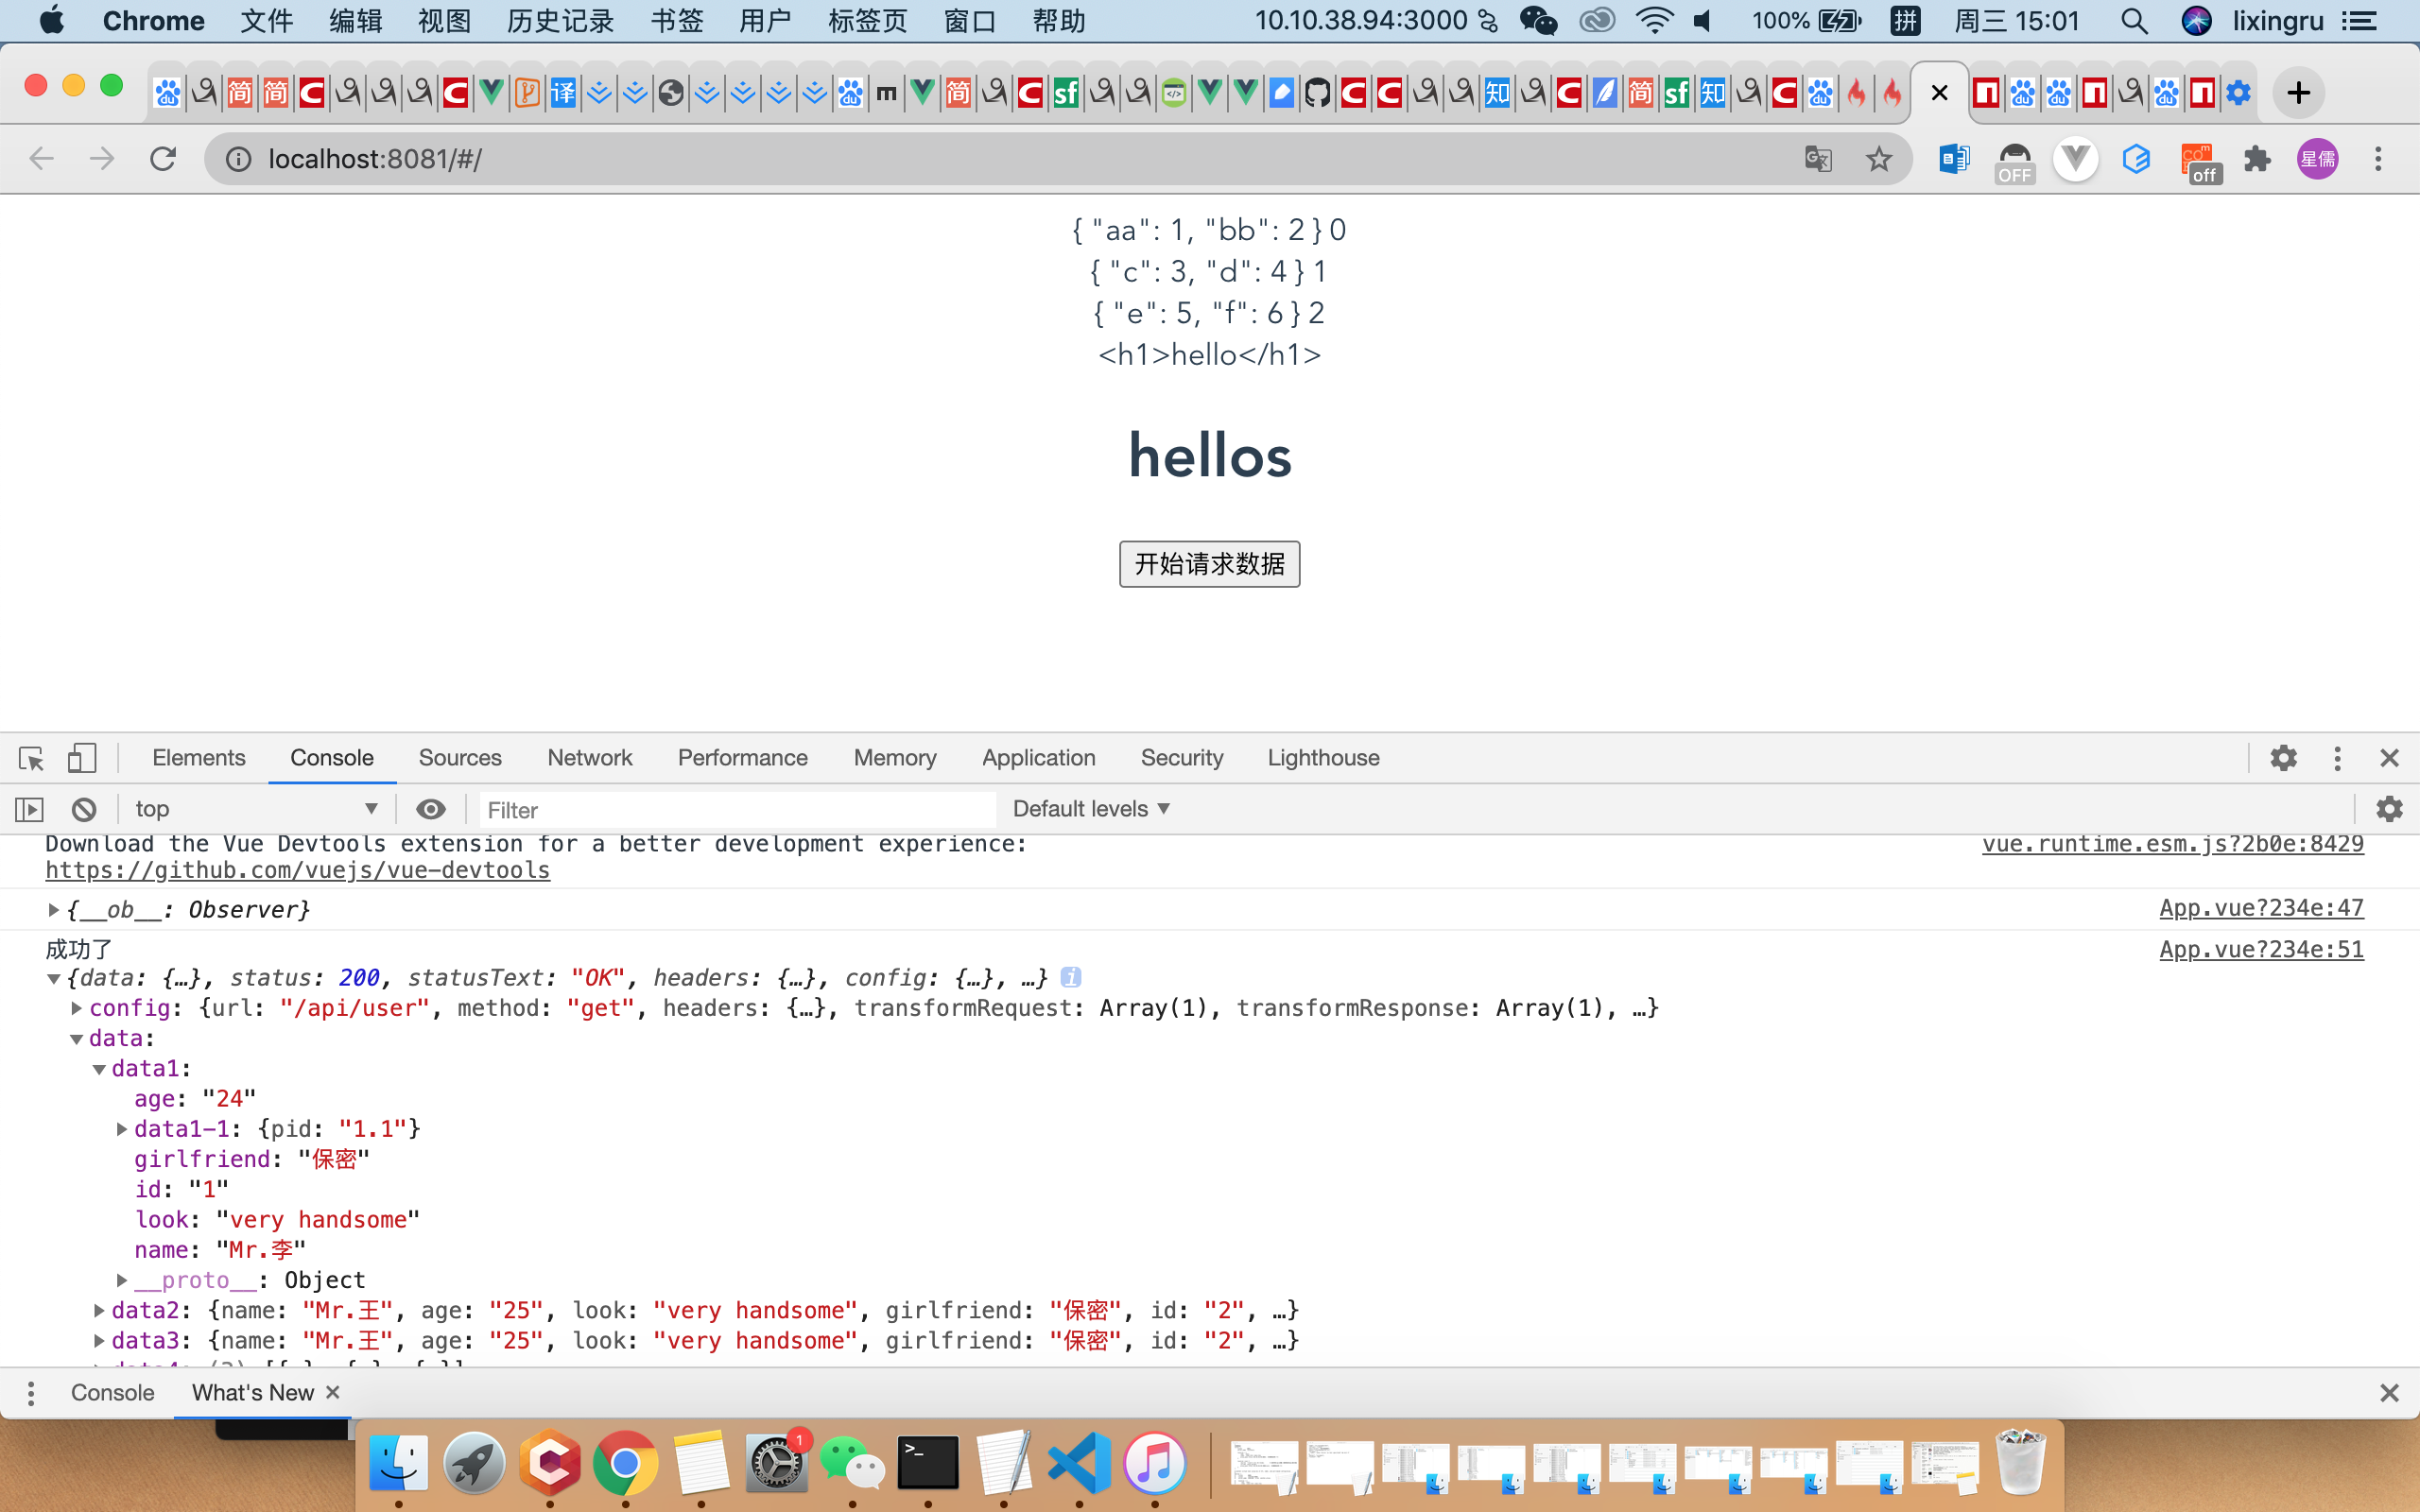The height and width of the screenshot is (1512, 2420).
Task: Expand the data3 object row
Action: click(99, 1340)
